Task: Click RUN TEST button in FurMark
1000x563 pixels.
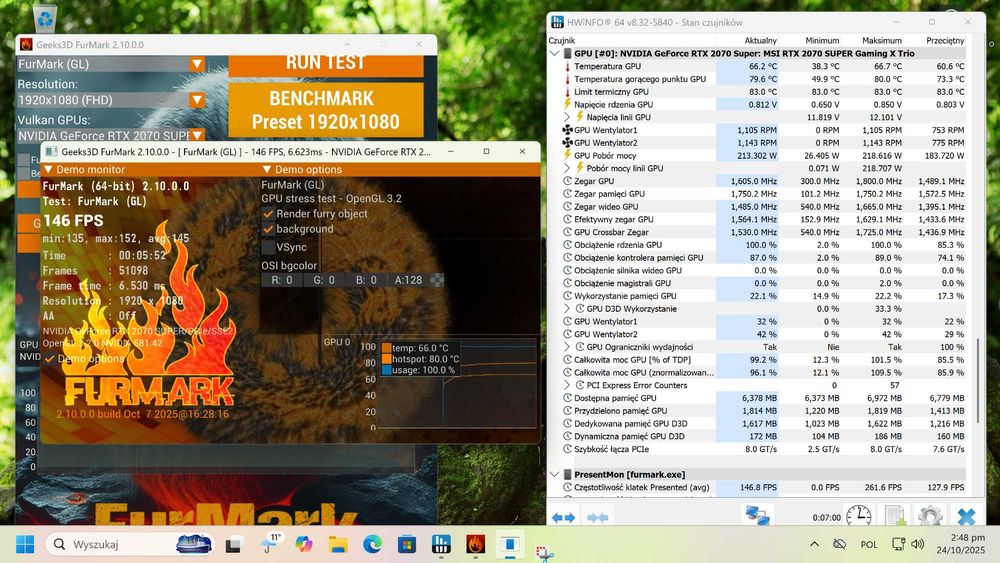Action: (326, 64)
